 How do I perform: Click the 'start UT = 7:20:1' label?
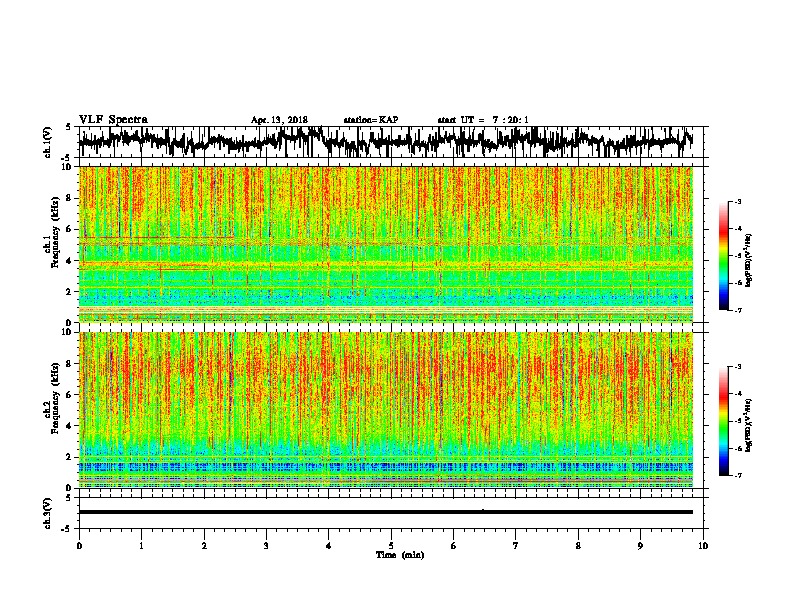coord(483,120)
